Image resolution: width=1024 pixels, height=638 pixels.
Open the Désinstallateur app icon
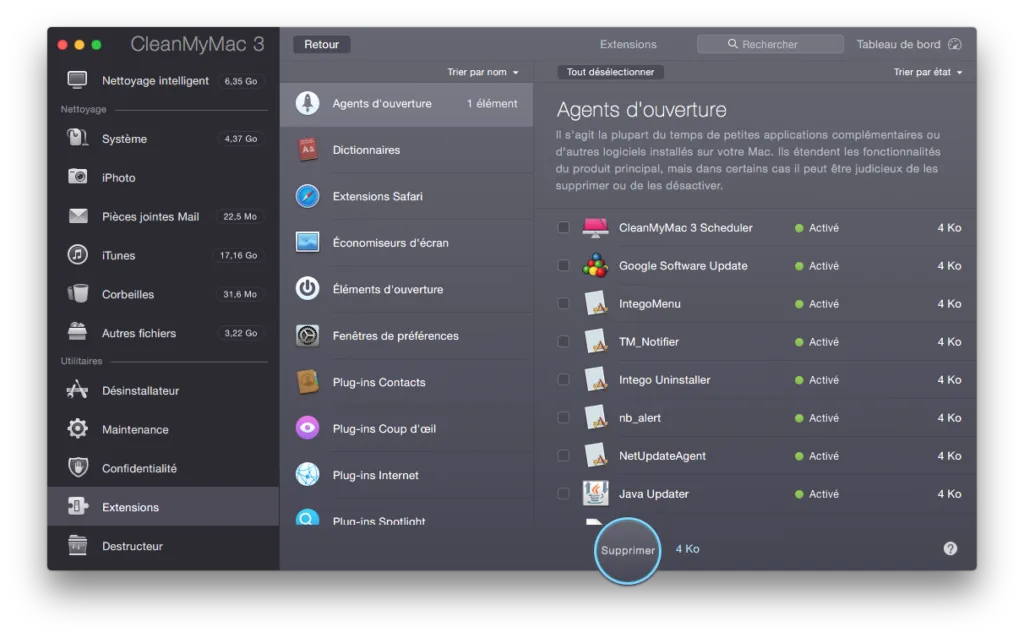click(x=77, y=390)
